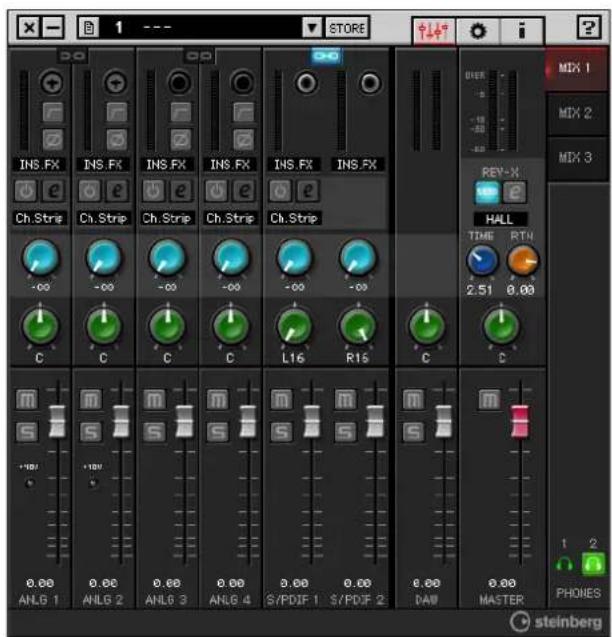Image resolution: width=612 pixels, height=637 pixels.
Task: Open the setup gear window
Action: point(478,31)
